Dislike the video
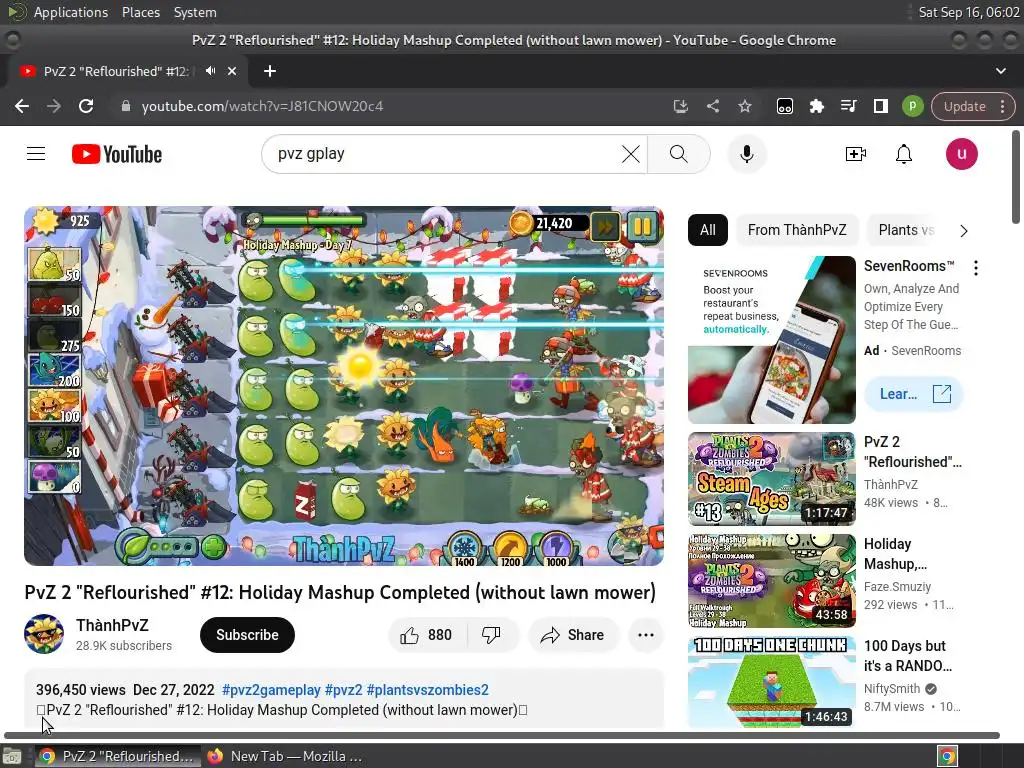Screen dimensions: 1024x768 (491, 635)
